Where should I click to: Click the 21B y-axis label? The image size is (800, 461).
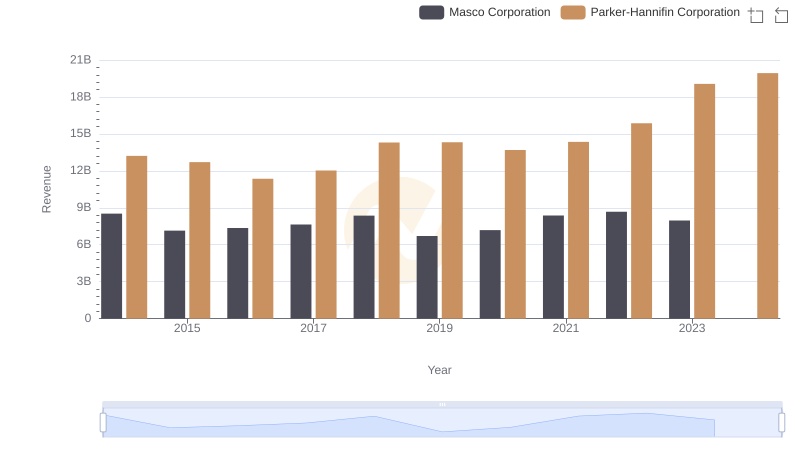pos(80,60)
